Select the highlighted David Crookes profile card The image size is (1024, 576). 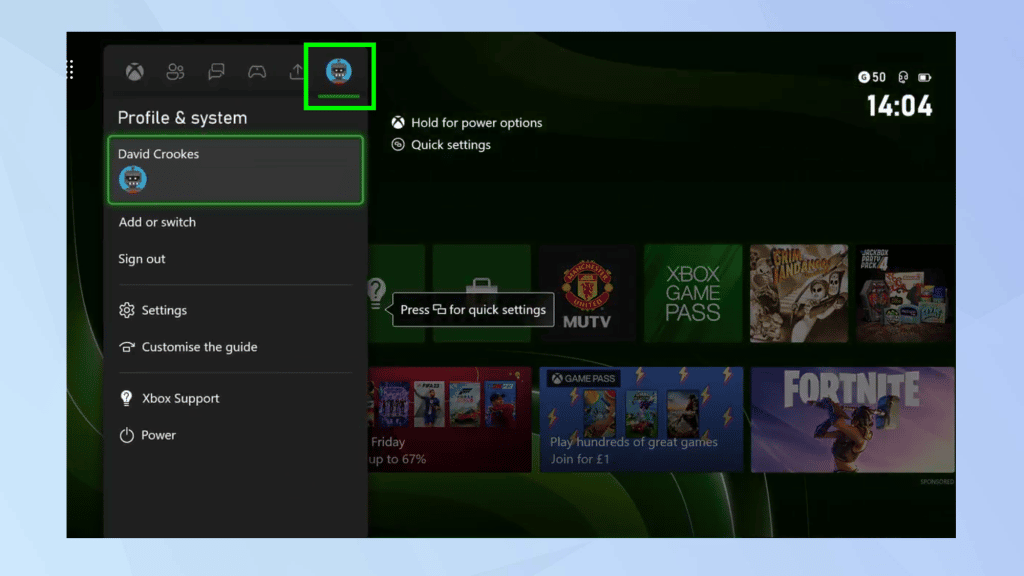[x=234, y=168]
